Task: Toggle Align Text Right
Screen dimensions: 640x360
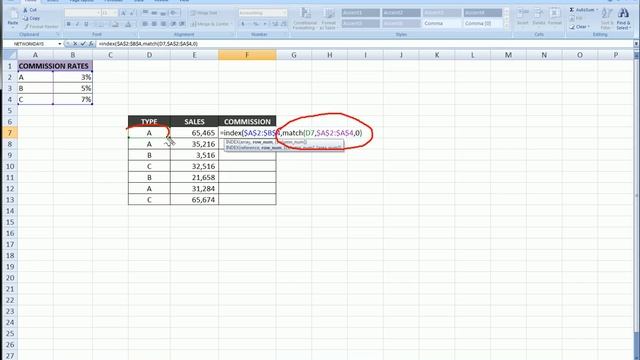Action: (x=163, y=24)
